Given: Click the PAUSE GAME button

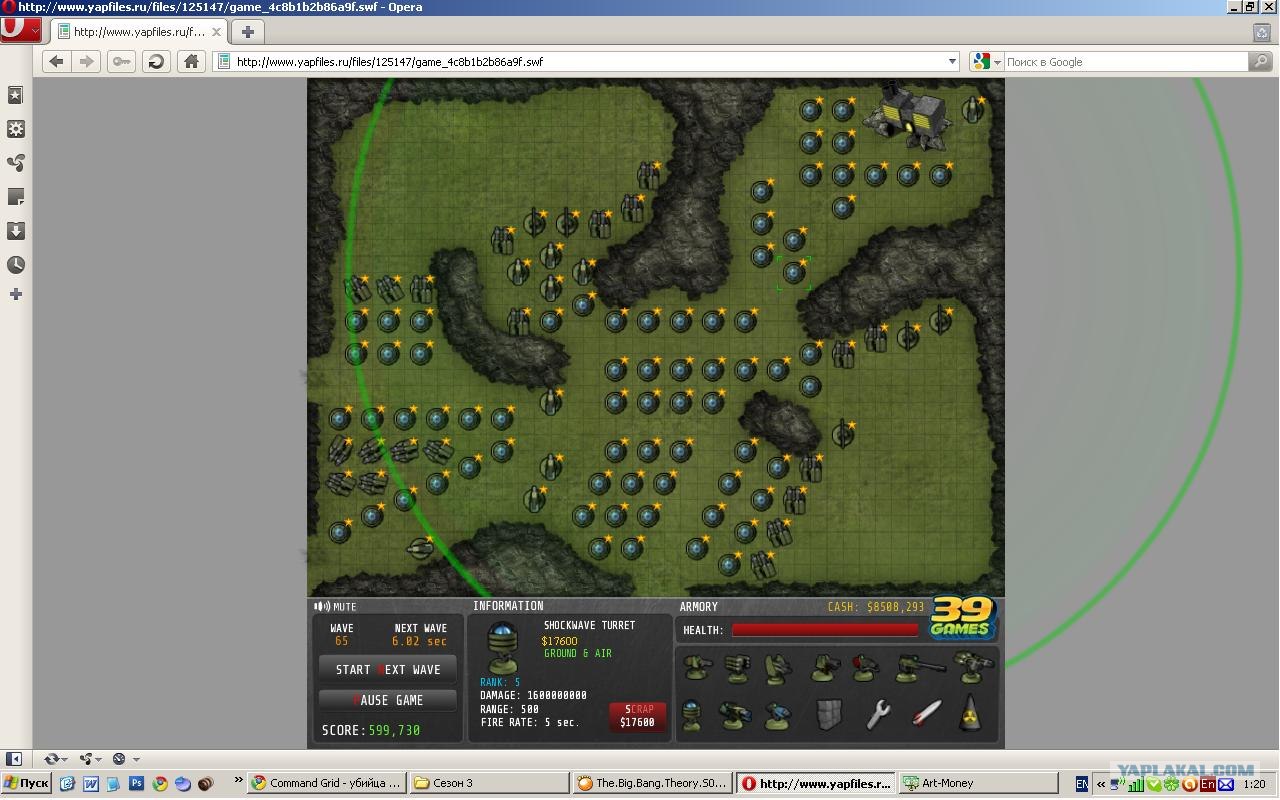Looking at the screenshot, I should 388,701.
